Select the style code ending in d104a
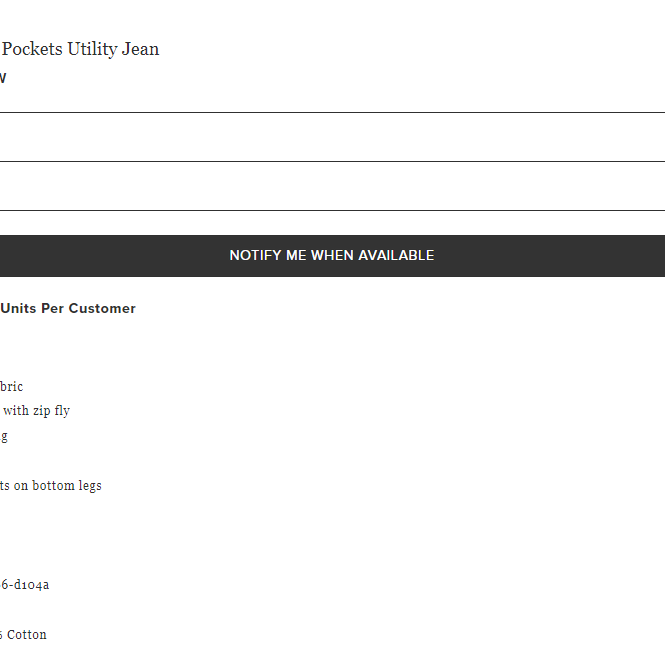This screenshot has width=665, height=665. coord(25,585)
